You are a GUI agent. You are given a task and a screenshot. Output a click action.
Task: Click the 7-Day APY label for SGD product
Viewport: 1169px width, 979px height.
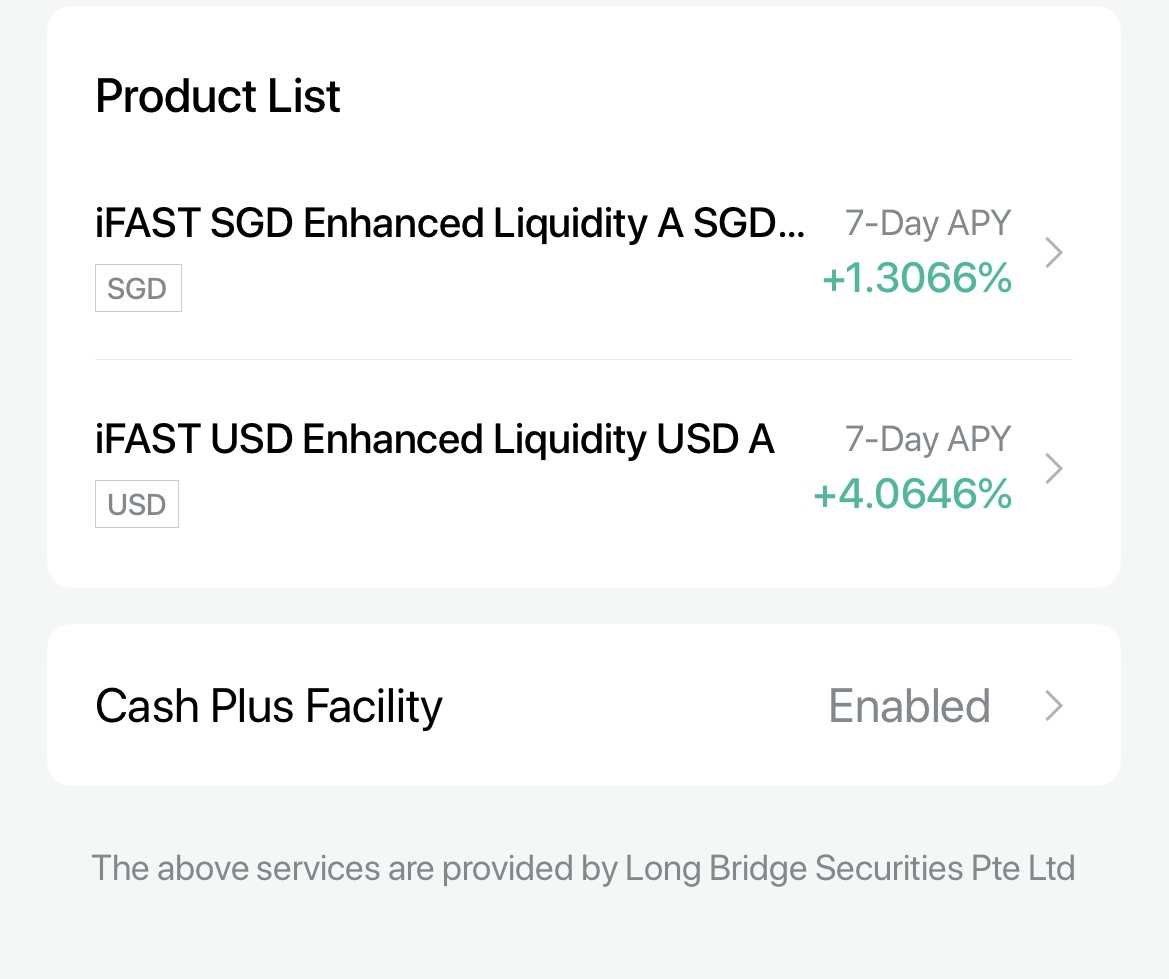[x=927, y=223]
